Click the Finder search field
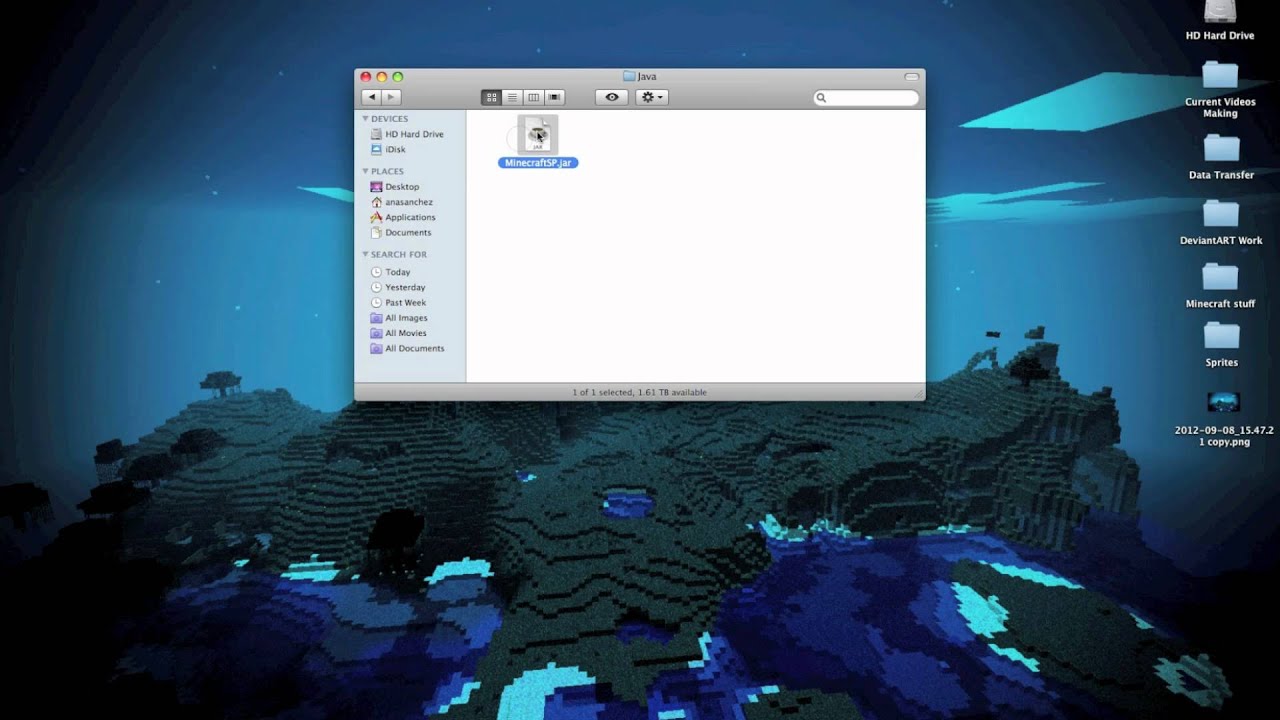 point(866,98)
